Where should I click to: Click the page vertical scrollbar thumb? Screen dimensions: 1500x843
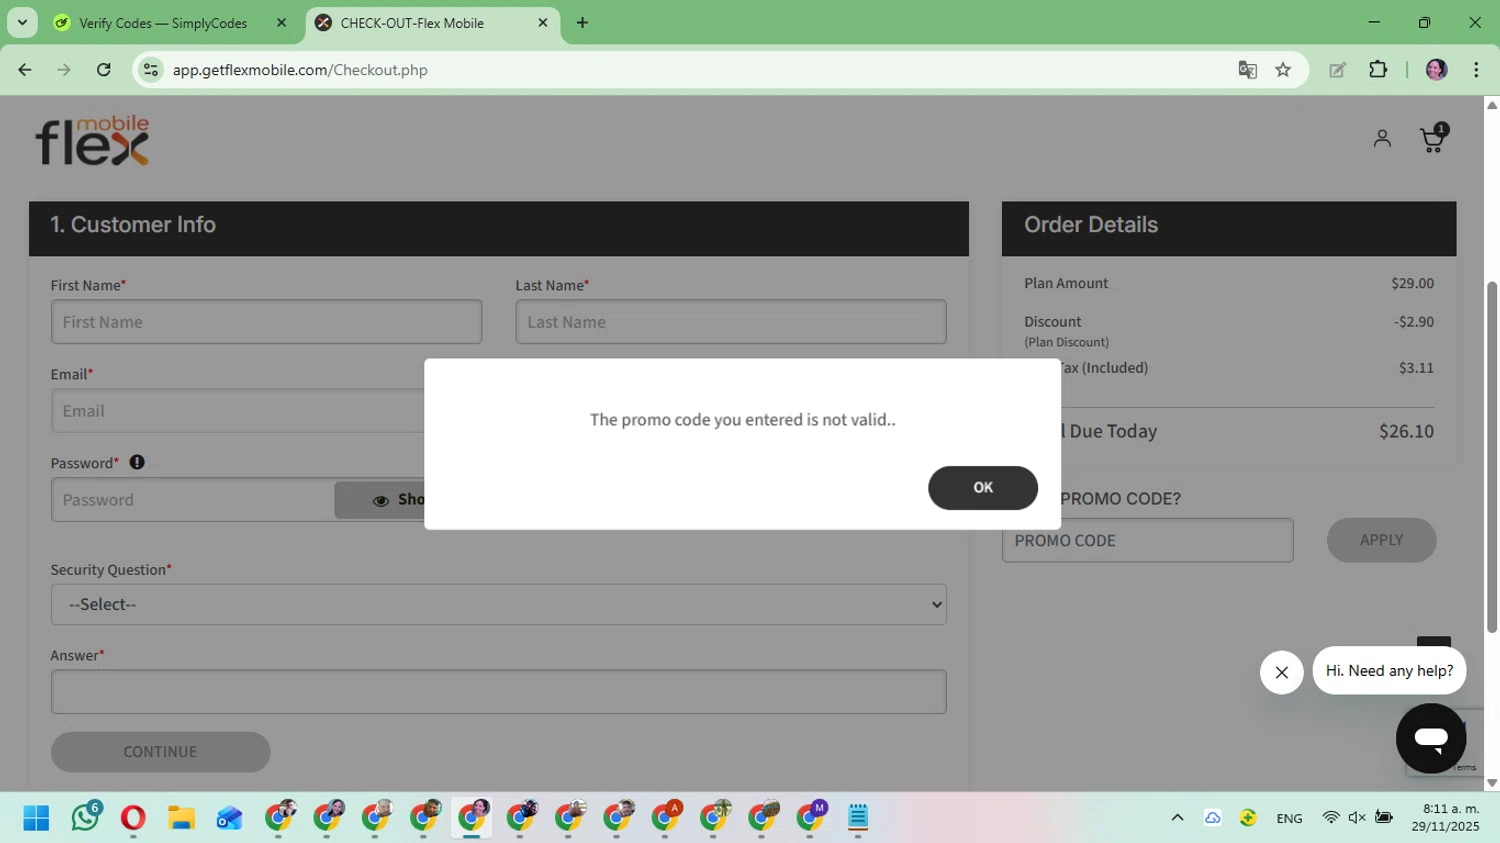(x=1492, y=457)
